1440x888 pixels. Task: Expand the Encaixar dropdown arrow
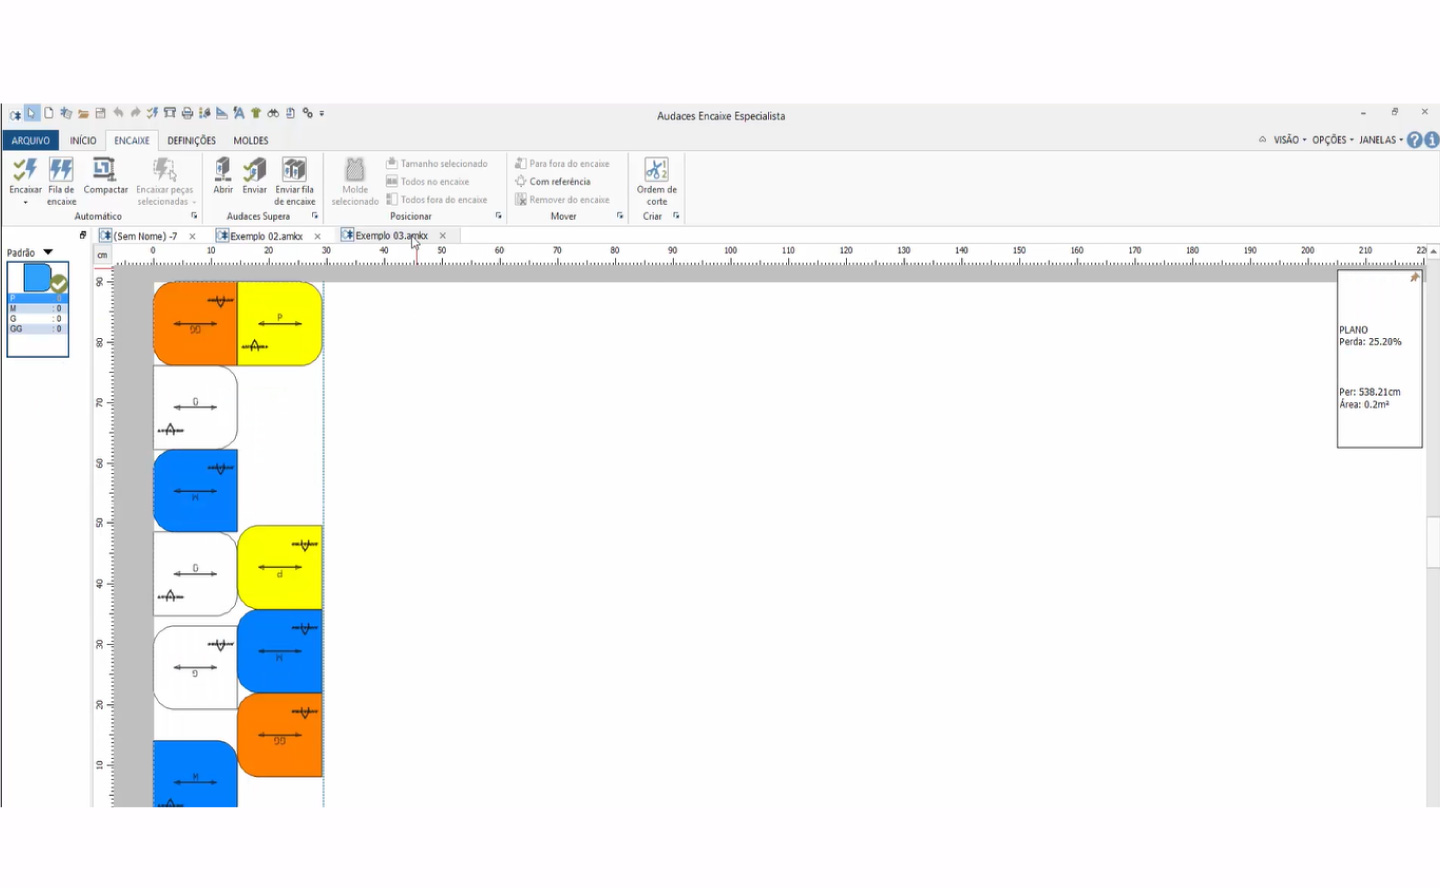coord(25,202)
